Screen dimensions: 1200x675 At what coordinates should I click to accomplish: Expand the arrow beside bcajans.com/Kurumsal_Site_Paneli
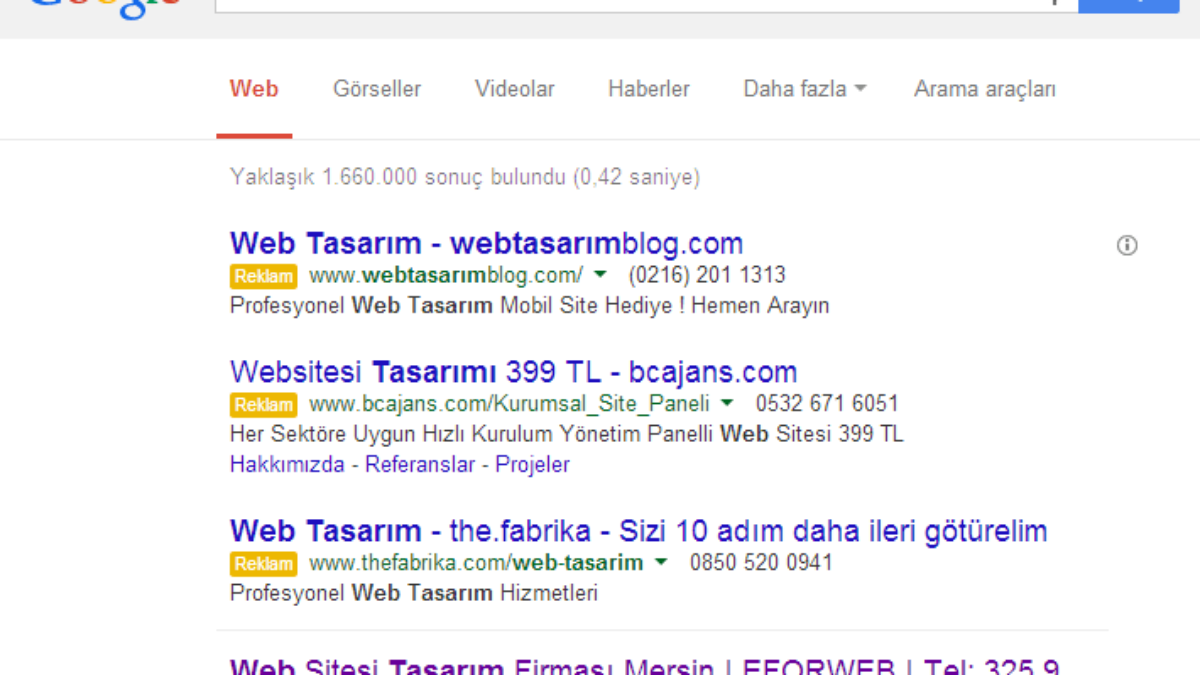727,403
